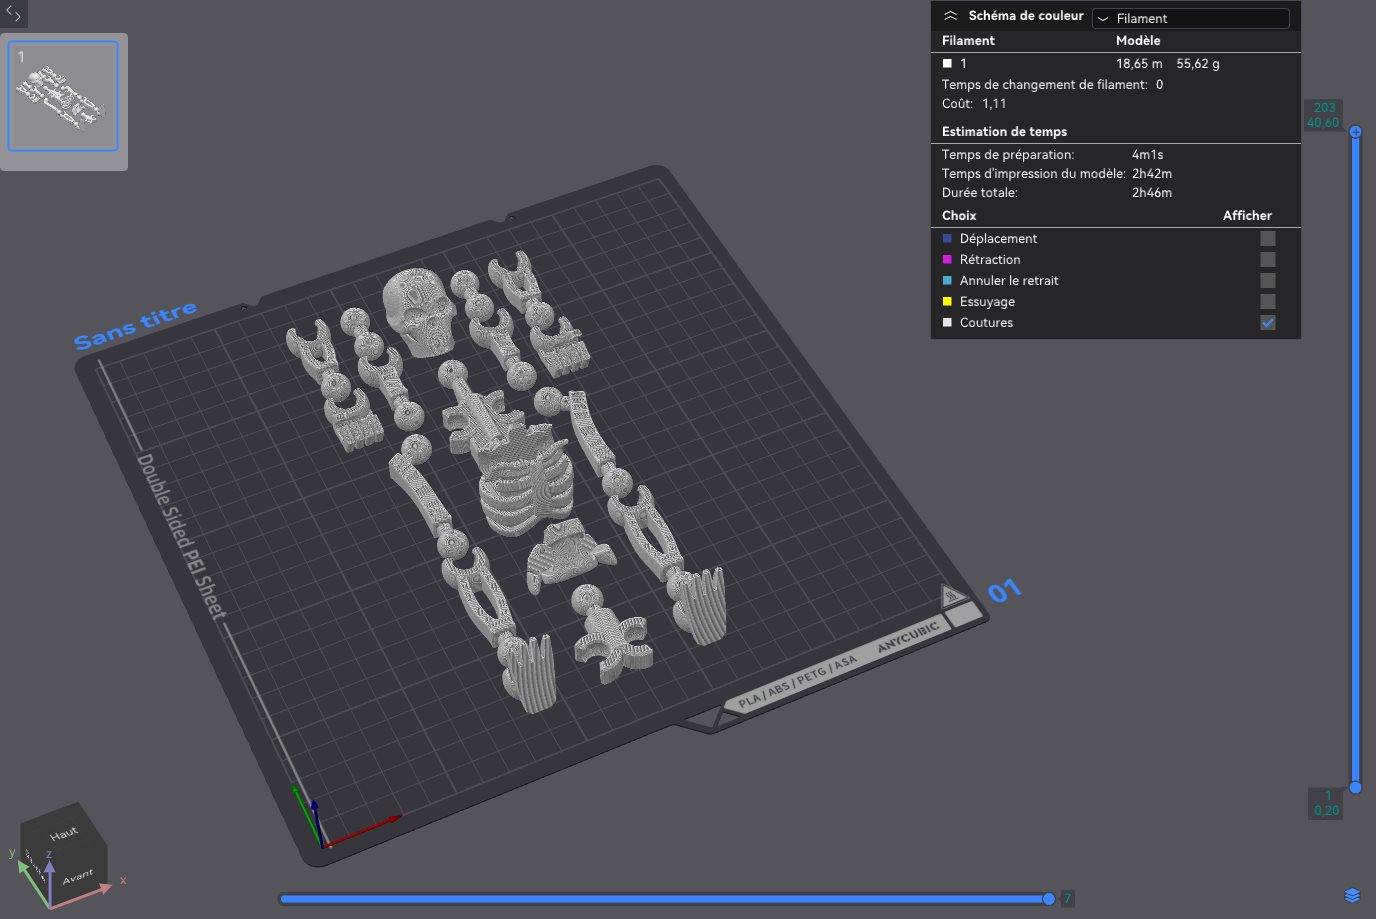Viewport: 1376px width, 919px height.
Task: Click the cyan Annuler le retrait color square
Action: (x=947, y=280)
